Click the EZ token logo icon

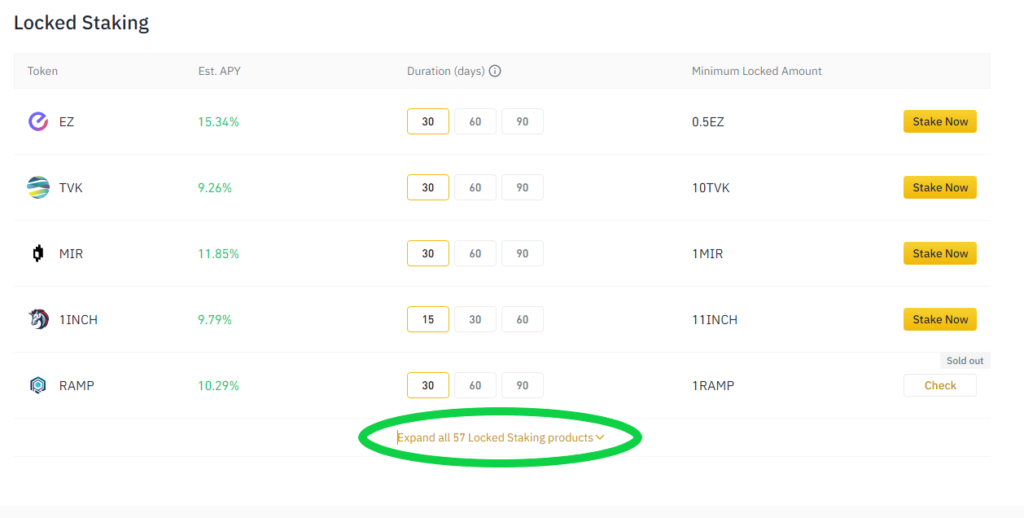point(38,121)
